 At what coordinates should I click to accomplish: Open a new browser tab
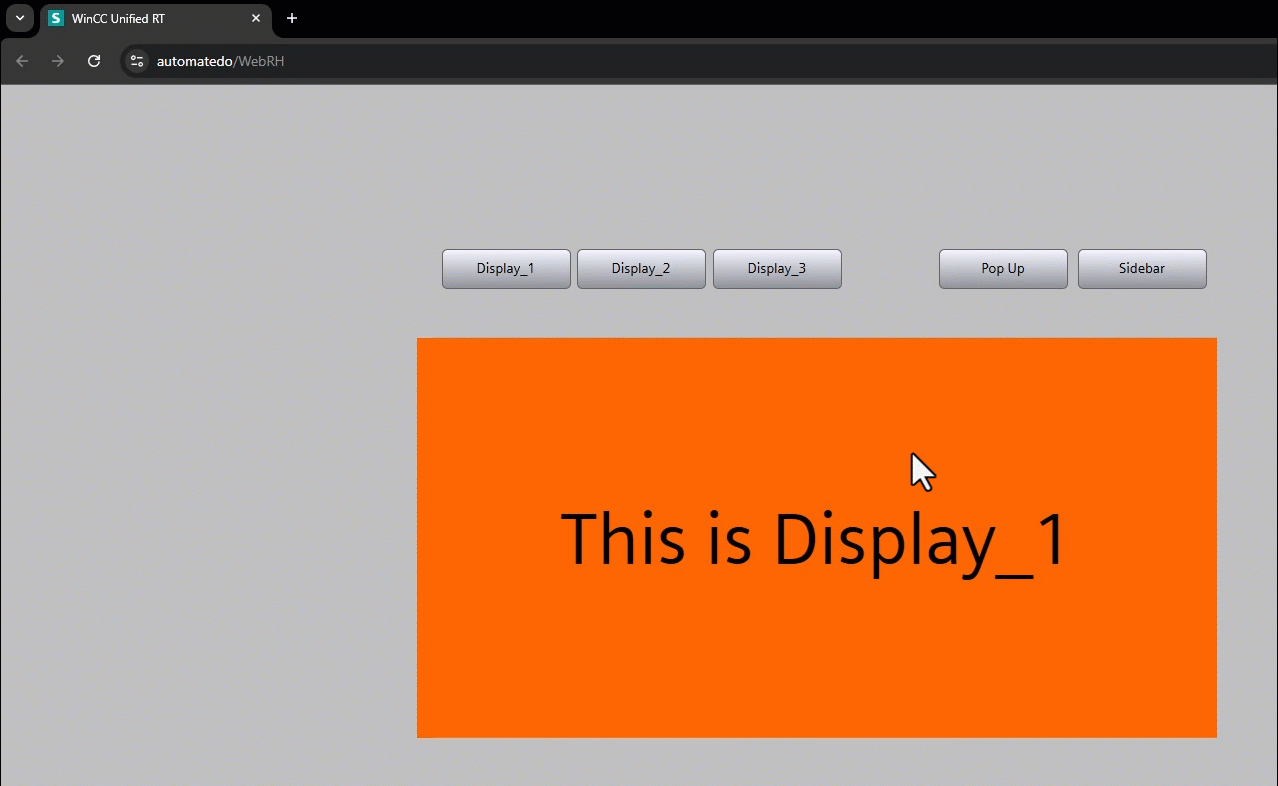[292, 18]
